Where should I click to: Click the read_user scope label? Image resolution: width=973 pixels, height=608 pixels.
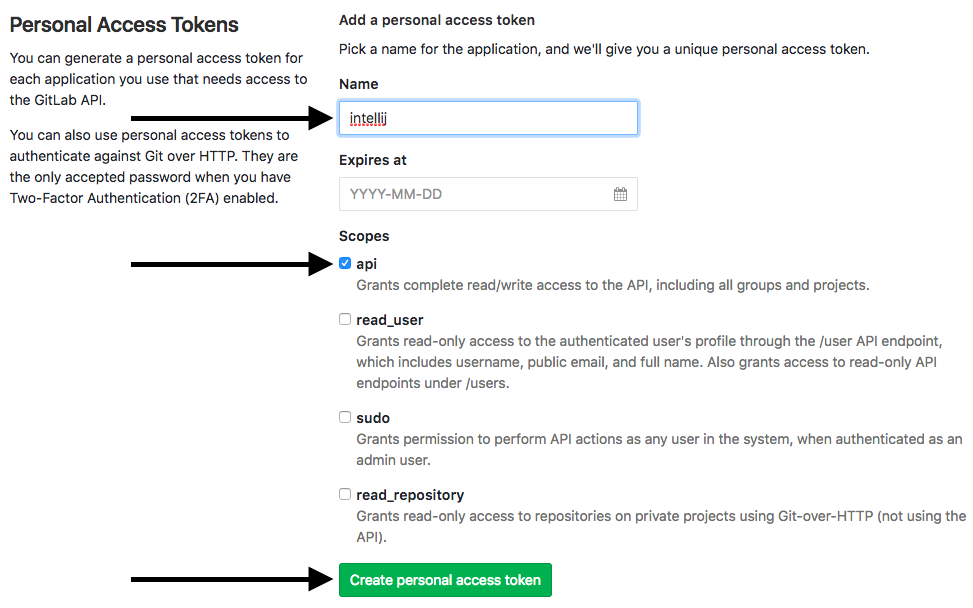point(390,320)
